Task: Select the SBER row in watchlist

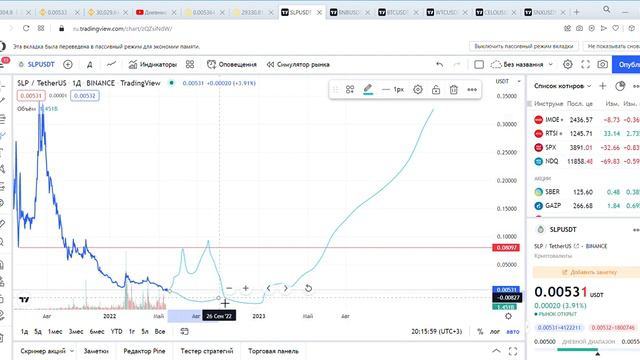Action: (x=586, y=192)
